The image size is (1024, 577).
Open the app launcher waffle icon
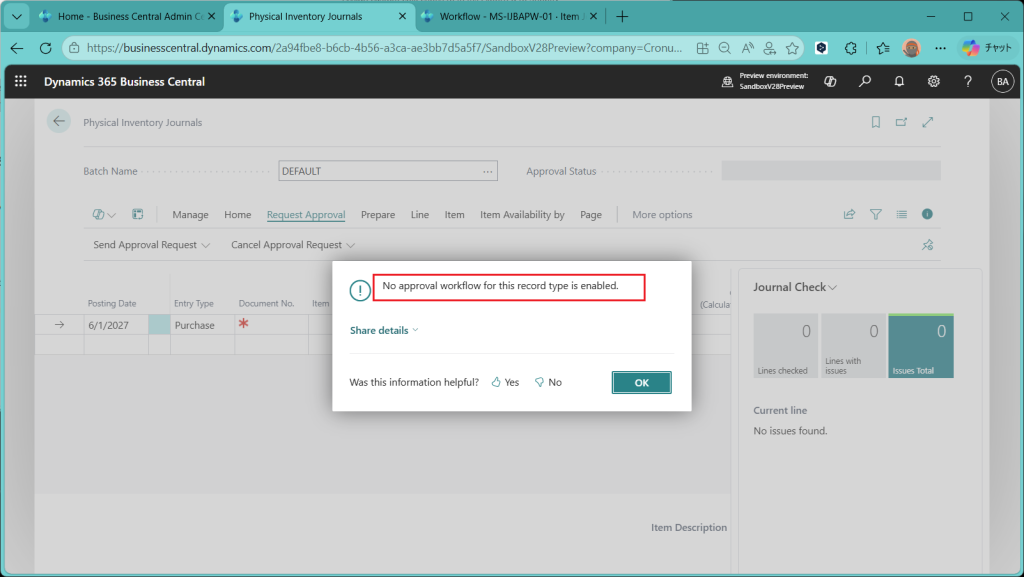point(21,81)
